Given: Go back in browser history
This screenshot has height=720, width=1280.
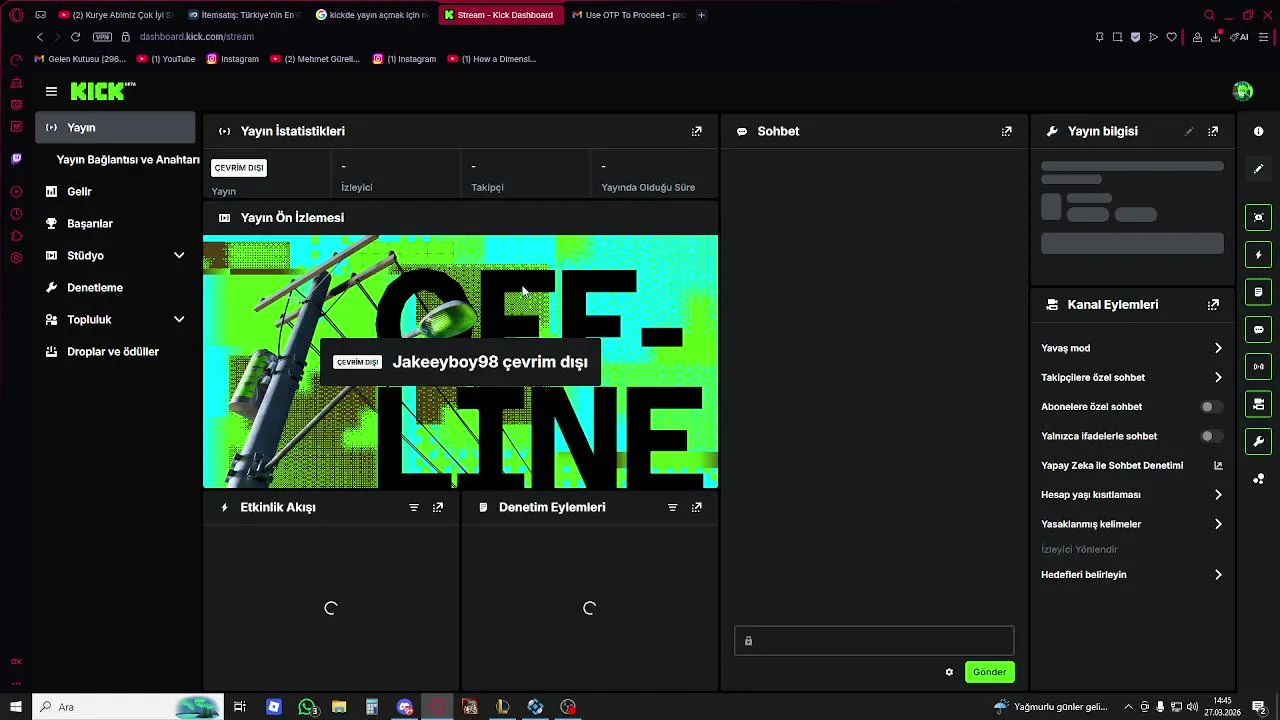Looking at the screenshot, I should tap(40, 37).
